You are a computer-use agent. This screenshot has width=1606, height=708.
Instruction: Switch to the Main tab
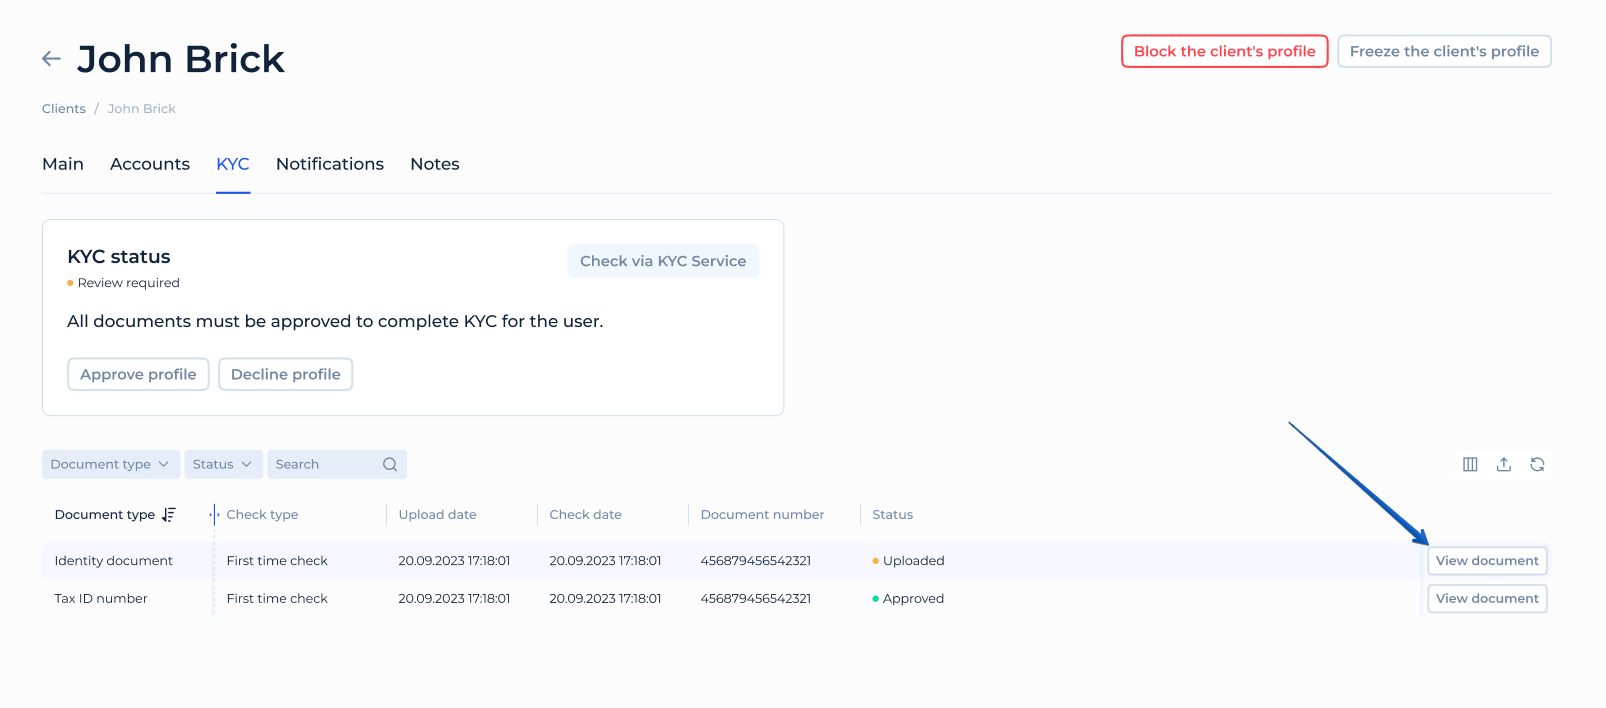tap(63, 164)
